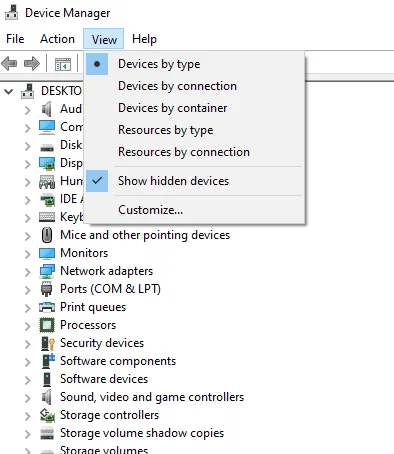
Task: Click the Disk drives icon
Action: [47, 147]
